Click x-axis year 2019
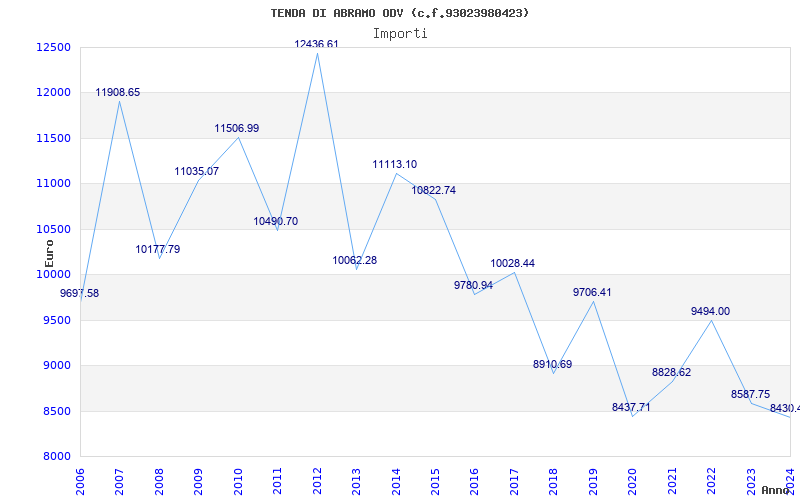This screenshot has width=800, height=500. click(x=593, y=481)
